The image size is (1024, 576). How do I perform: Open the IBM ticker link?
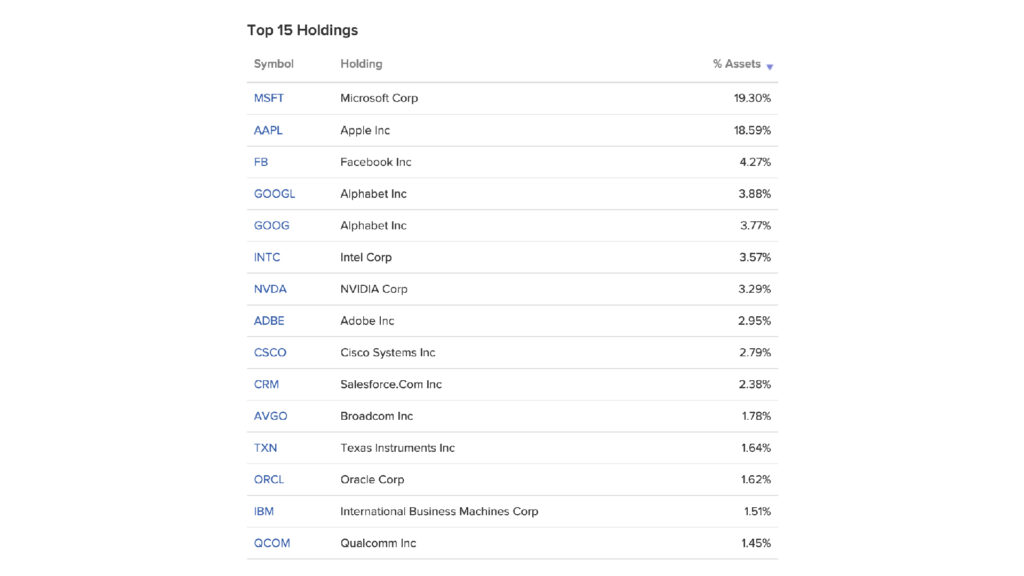pos(264,511)
